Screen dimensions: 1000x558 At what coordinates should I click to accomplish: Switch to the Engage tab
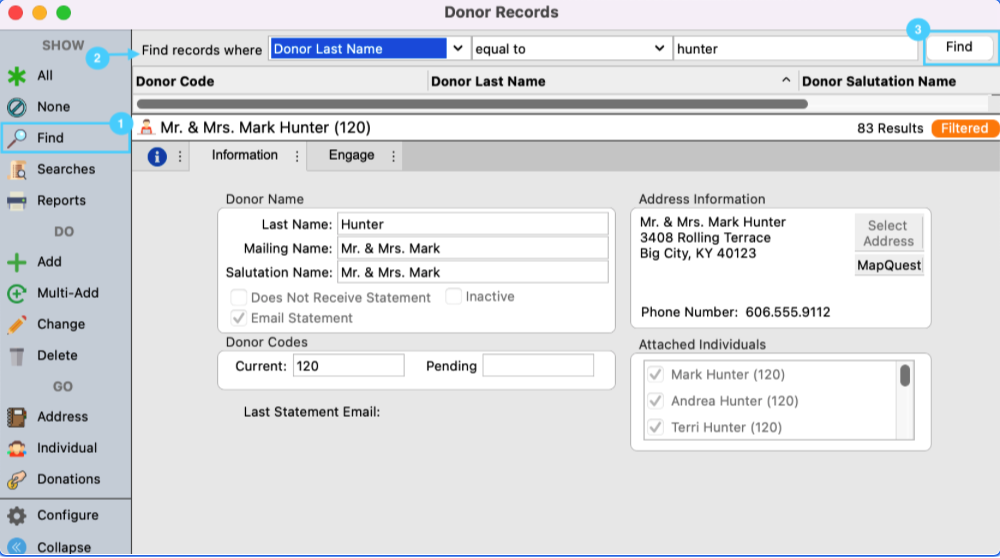coord(351,155)
